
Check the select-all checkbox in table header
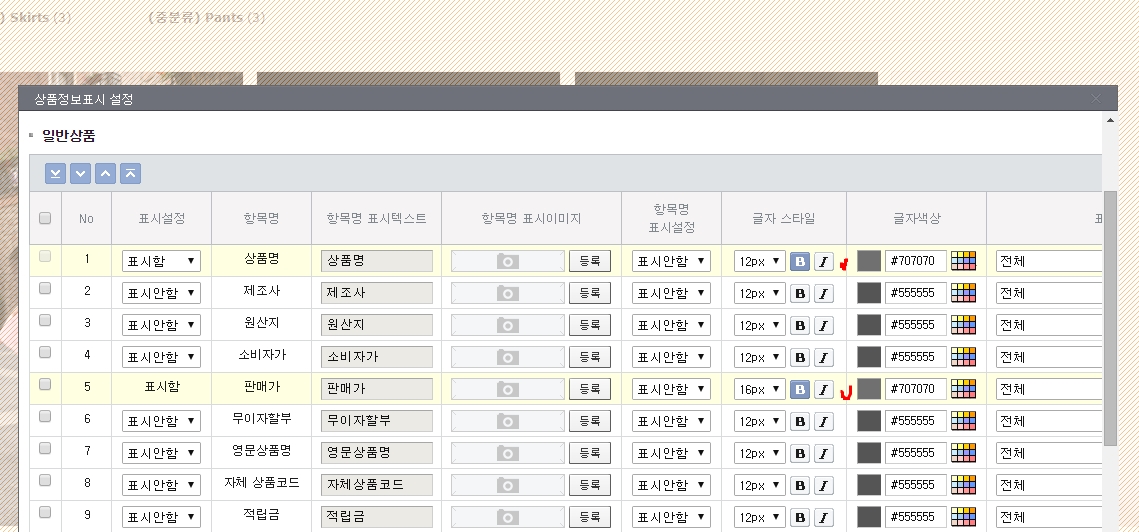click(45, 218)
